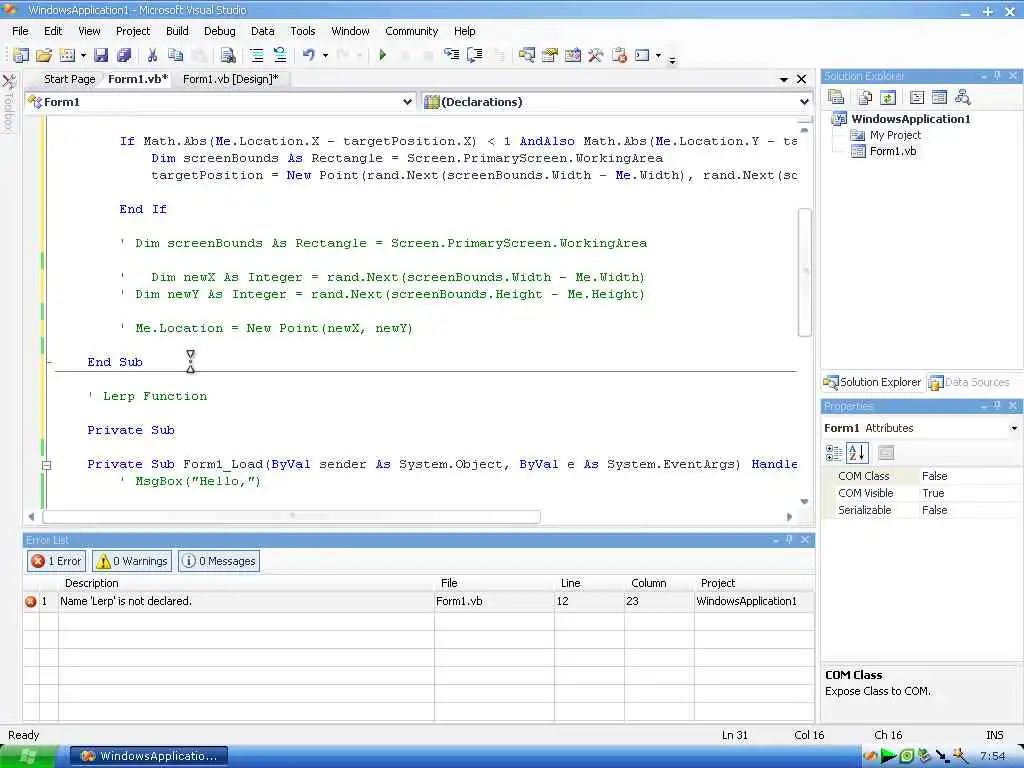The height and width of the screenshot is (768, 1024).
Task: Click the Uncomment selected lines icon
Action: pyautogui.click(x=280, y=56)
